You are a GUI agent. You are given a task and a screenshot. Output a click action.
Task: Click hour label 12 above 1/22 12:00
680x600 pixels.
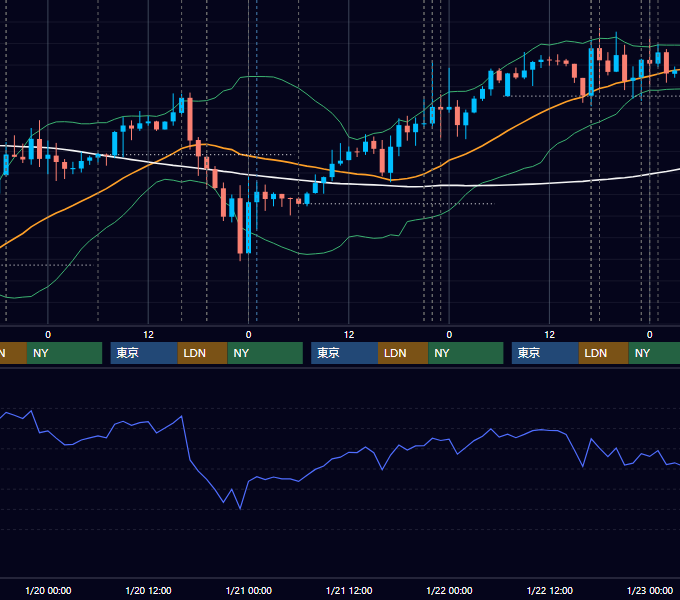coord(549,335)
